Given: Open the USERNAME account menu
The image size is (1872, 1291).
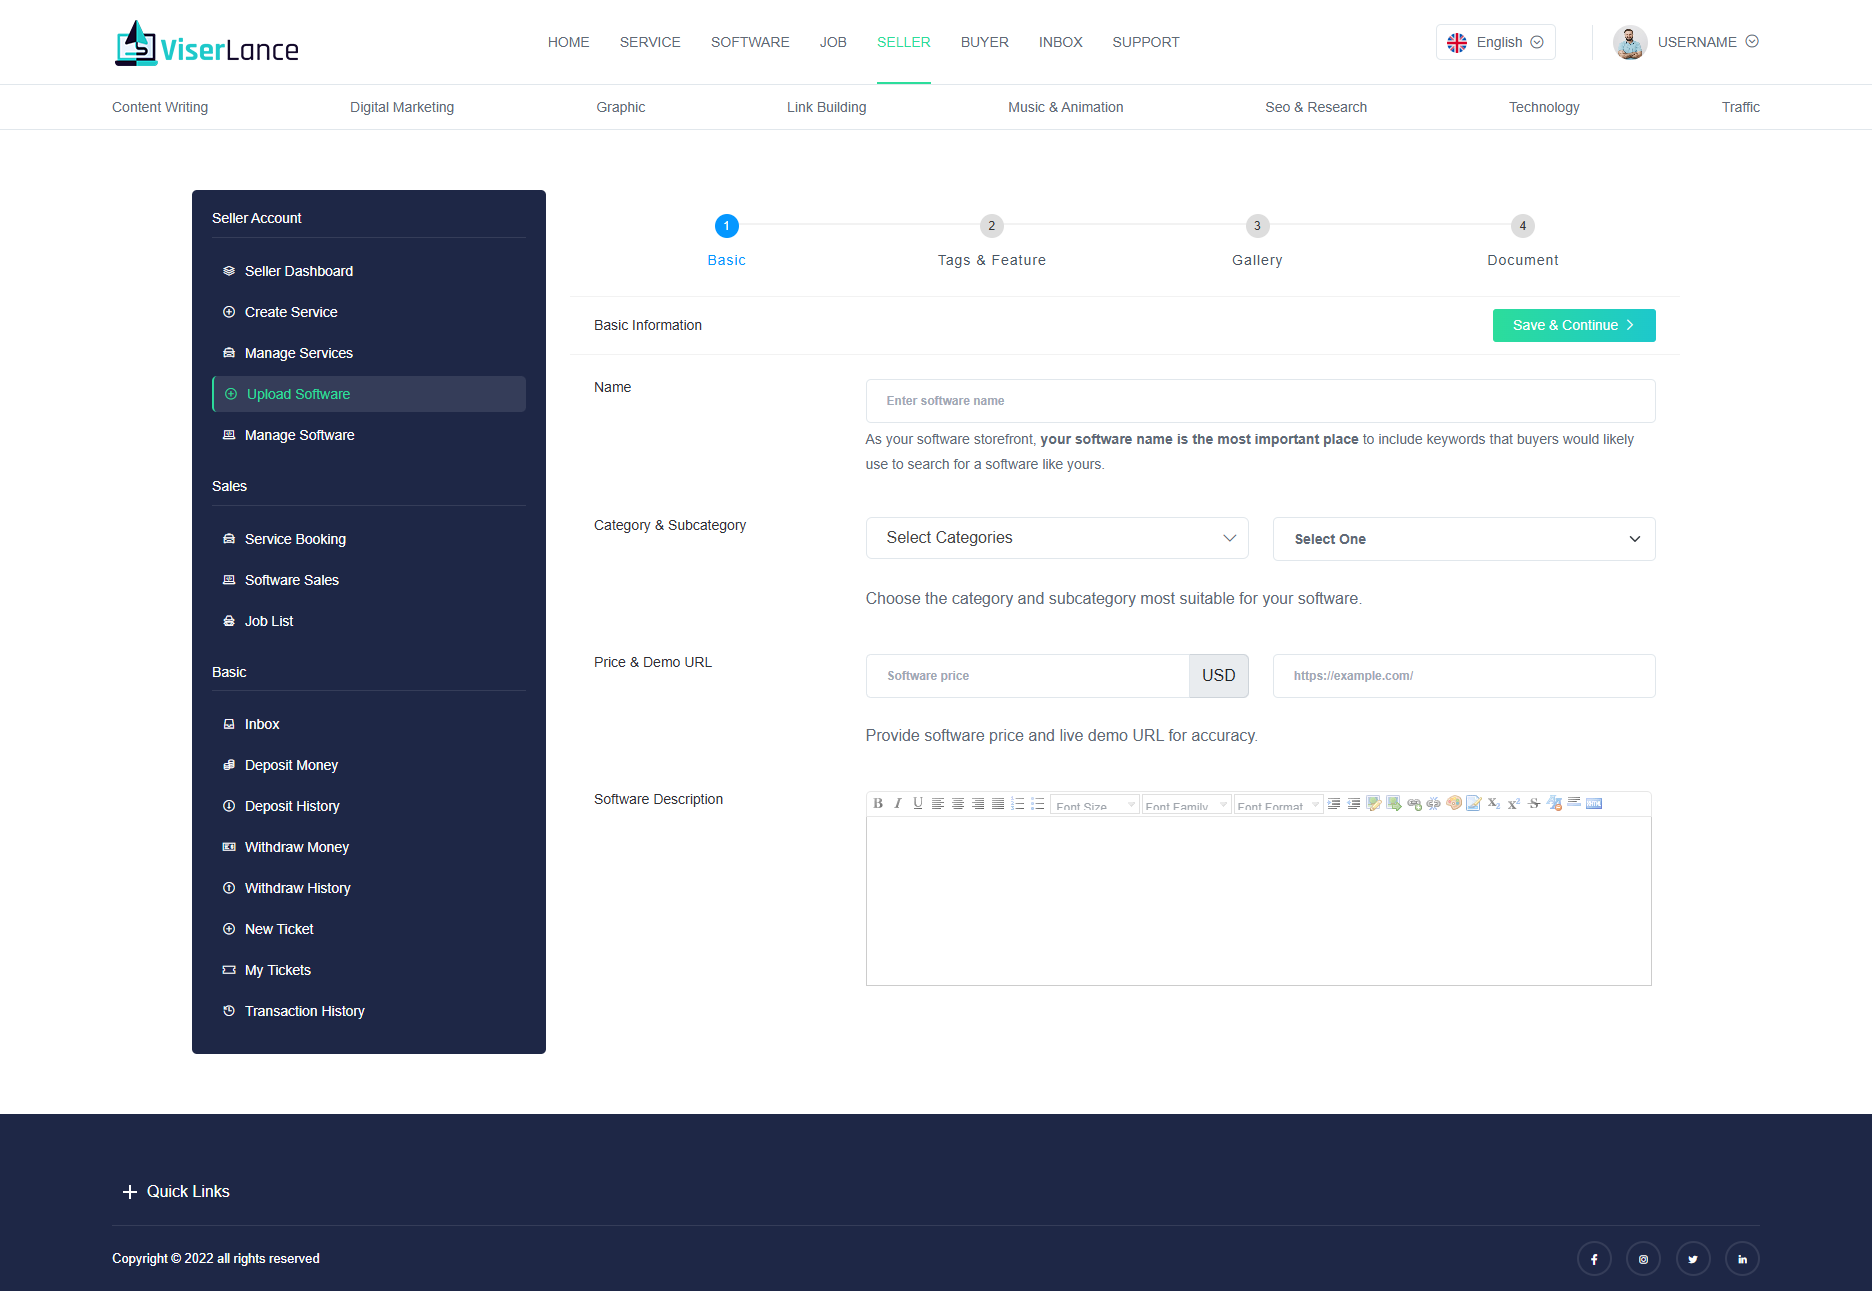Looking at the screenshot, I should [x=1708, y=42].
